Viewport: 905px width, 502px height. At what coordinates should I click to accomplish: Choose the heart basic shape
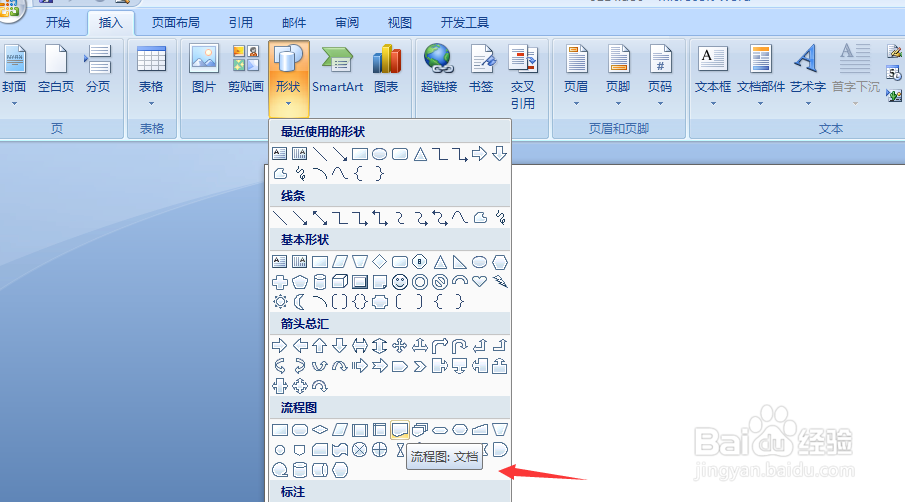coord(479,282)
